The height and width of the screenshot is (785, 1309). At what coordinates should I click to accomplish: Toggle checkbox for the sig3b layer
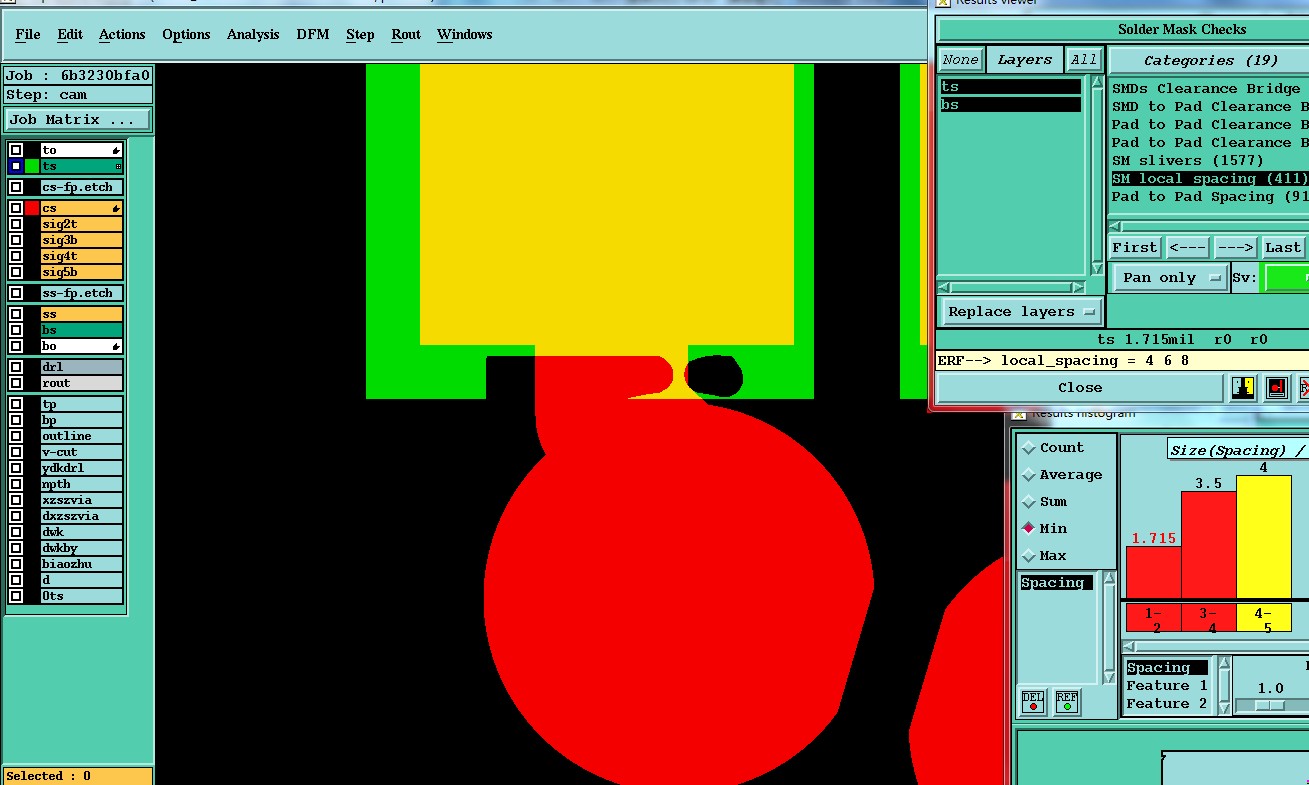(16, 240)
